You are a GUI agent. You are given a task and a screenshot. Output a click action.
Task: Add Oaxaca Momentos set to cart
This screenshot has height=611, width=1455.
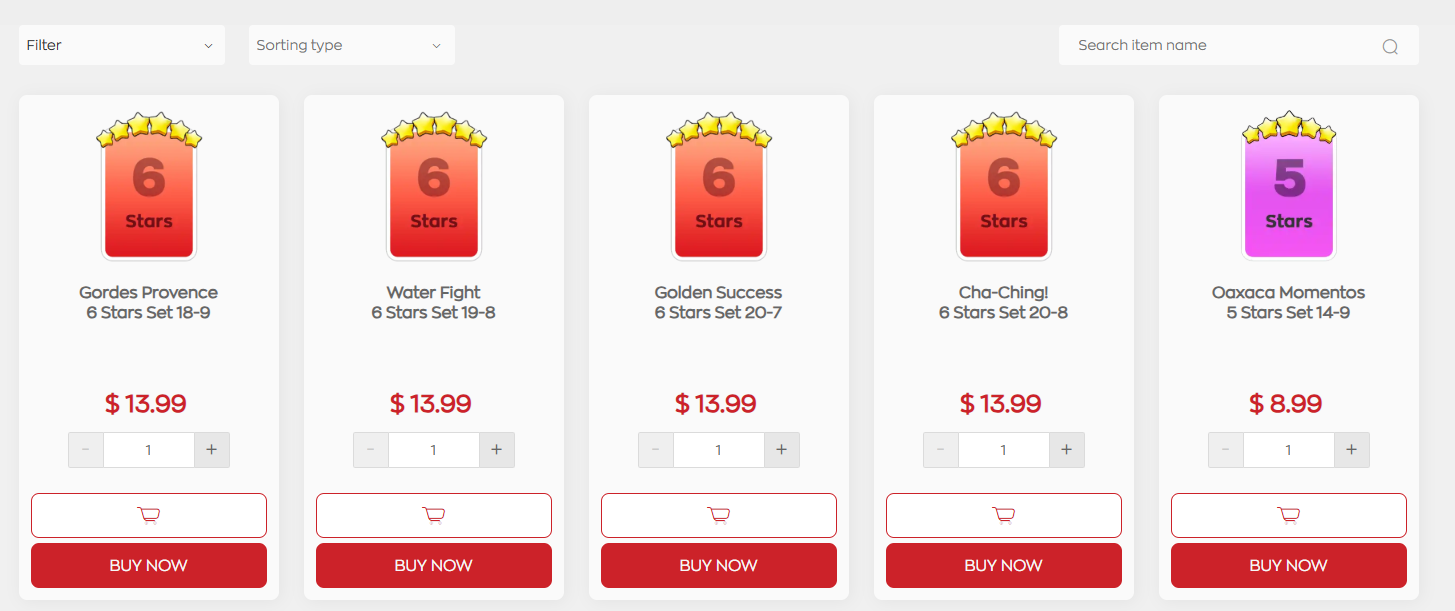coord(1288,516)
